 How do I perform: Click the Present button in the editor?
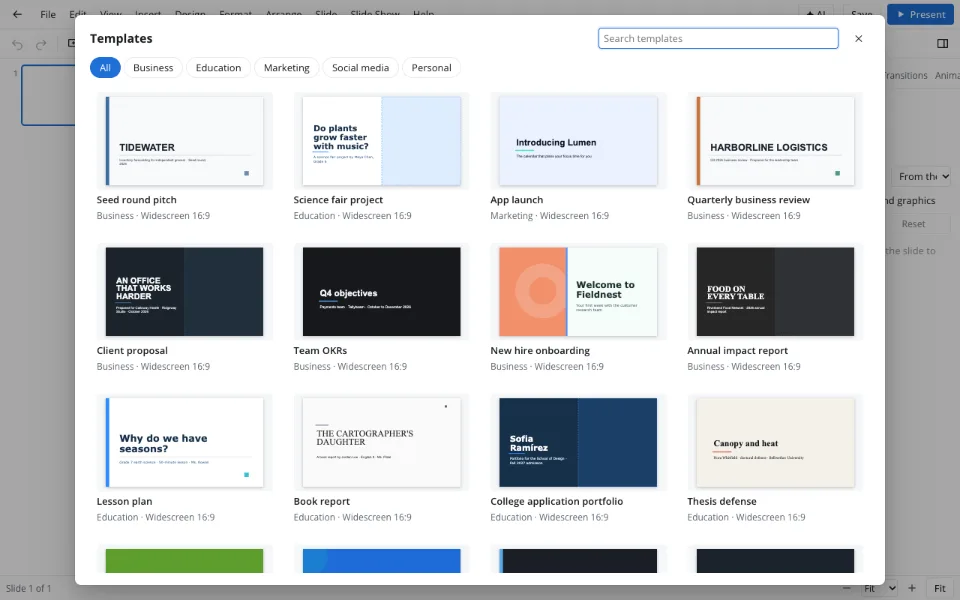point(920,14)
